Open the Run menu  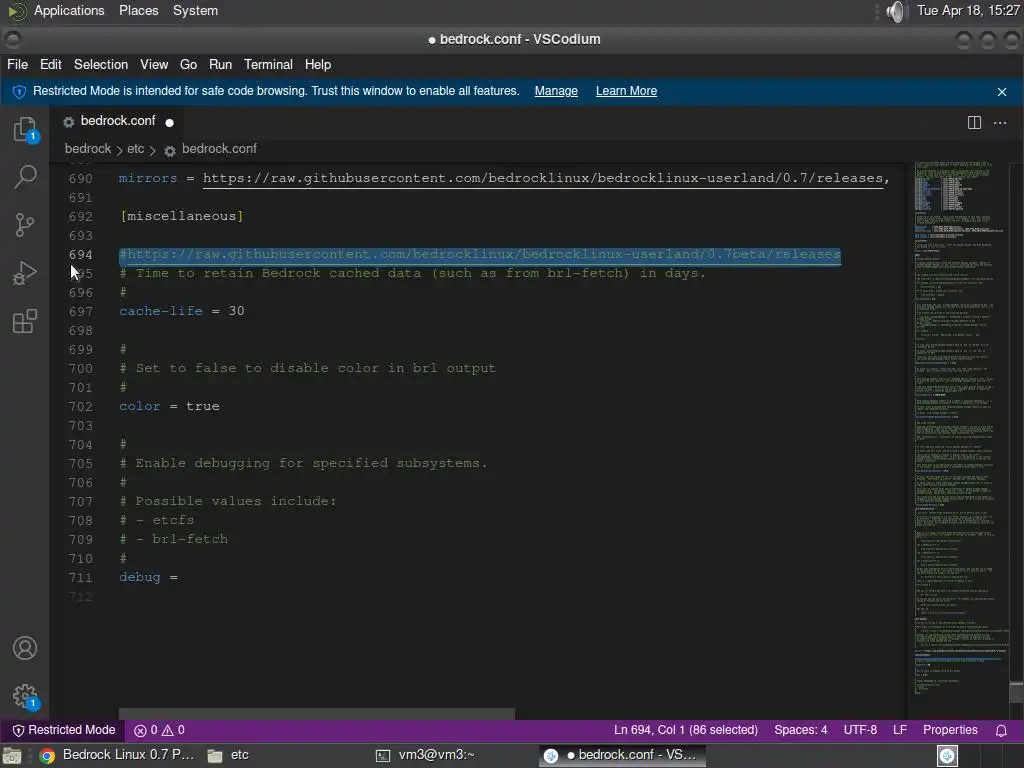click(x=220, y=65)
